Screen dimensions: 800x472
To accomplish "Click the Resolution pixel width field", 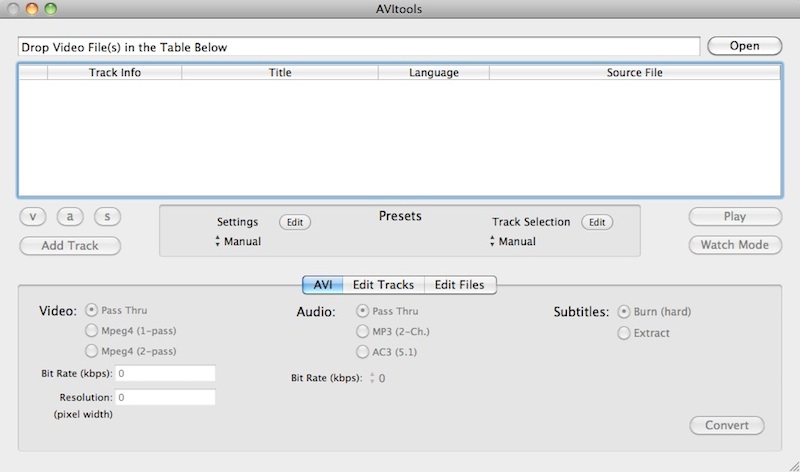I will tap(165, 397).
